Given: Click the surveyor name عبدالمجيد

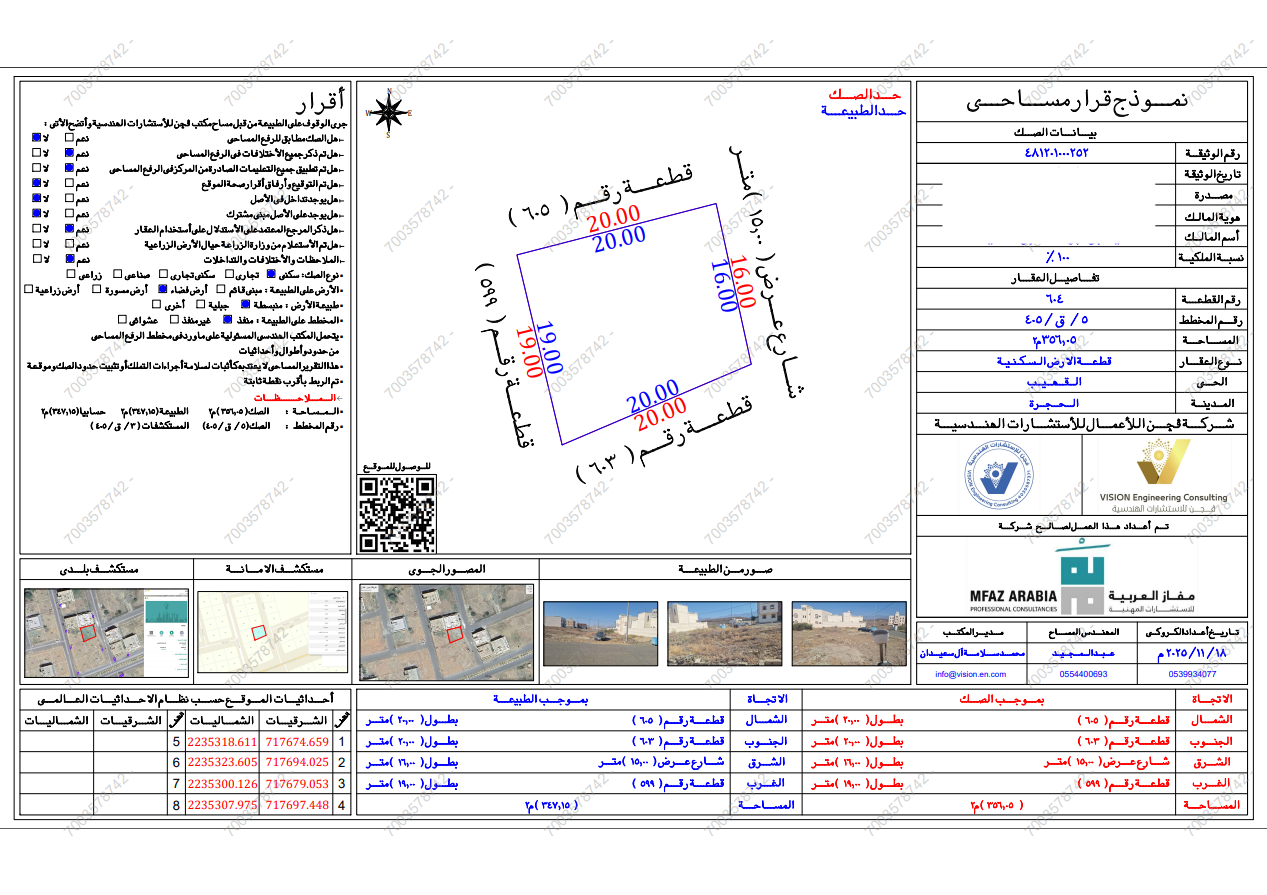Looking at the screenshot, I should pos(1084,653).
